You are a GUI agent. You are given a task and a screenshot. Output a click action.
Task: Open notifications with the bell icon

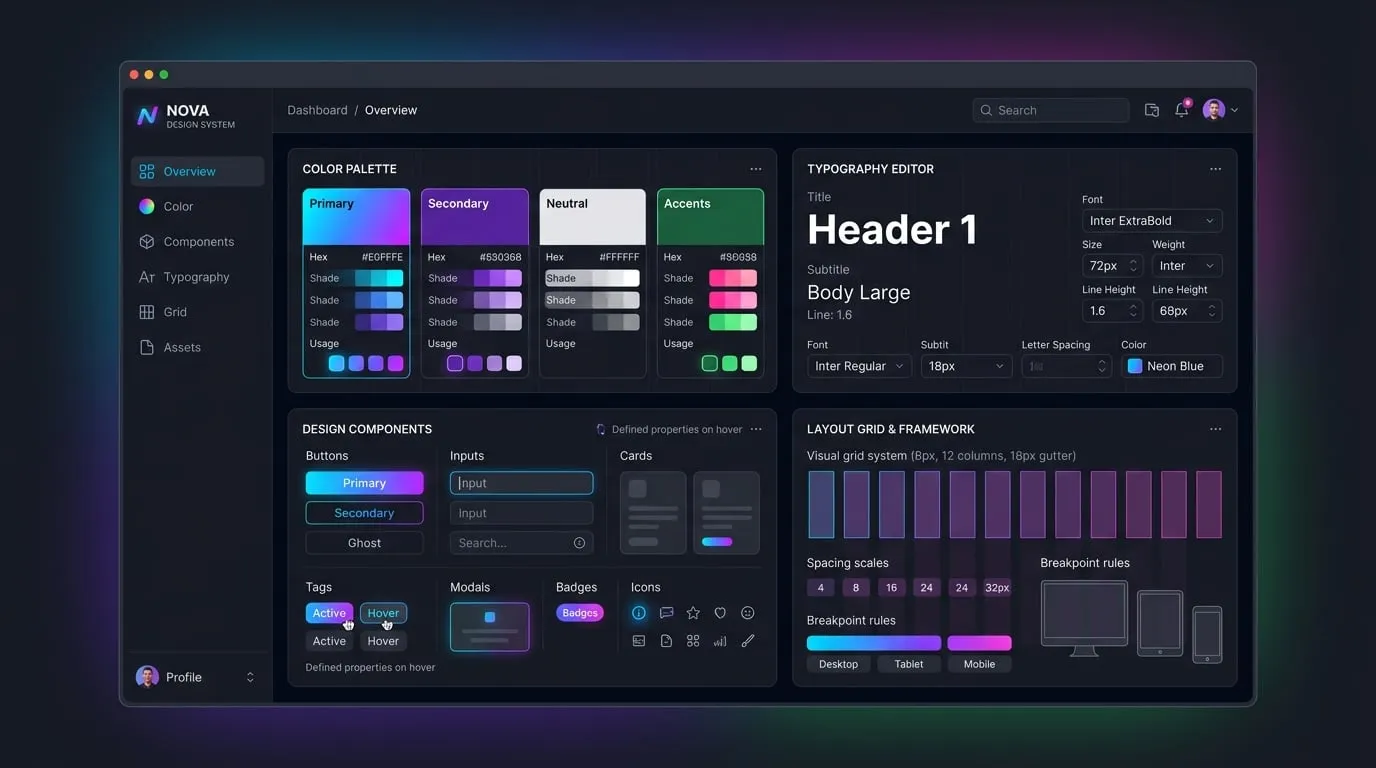click(x=1182, y=110)
